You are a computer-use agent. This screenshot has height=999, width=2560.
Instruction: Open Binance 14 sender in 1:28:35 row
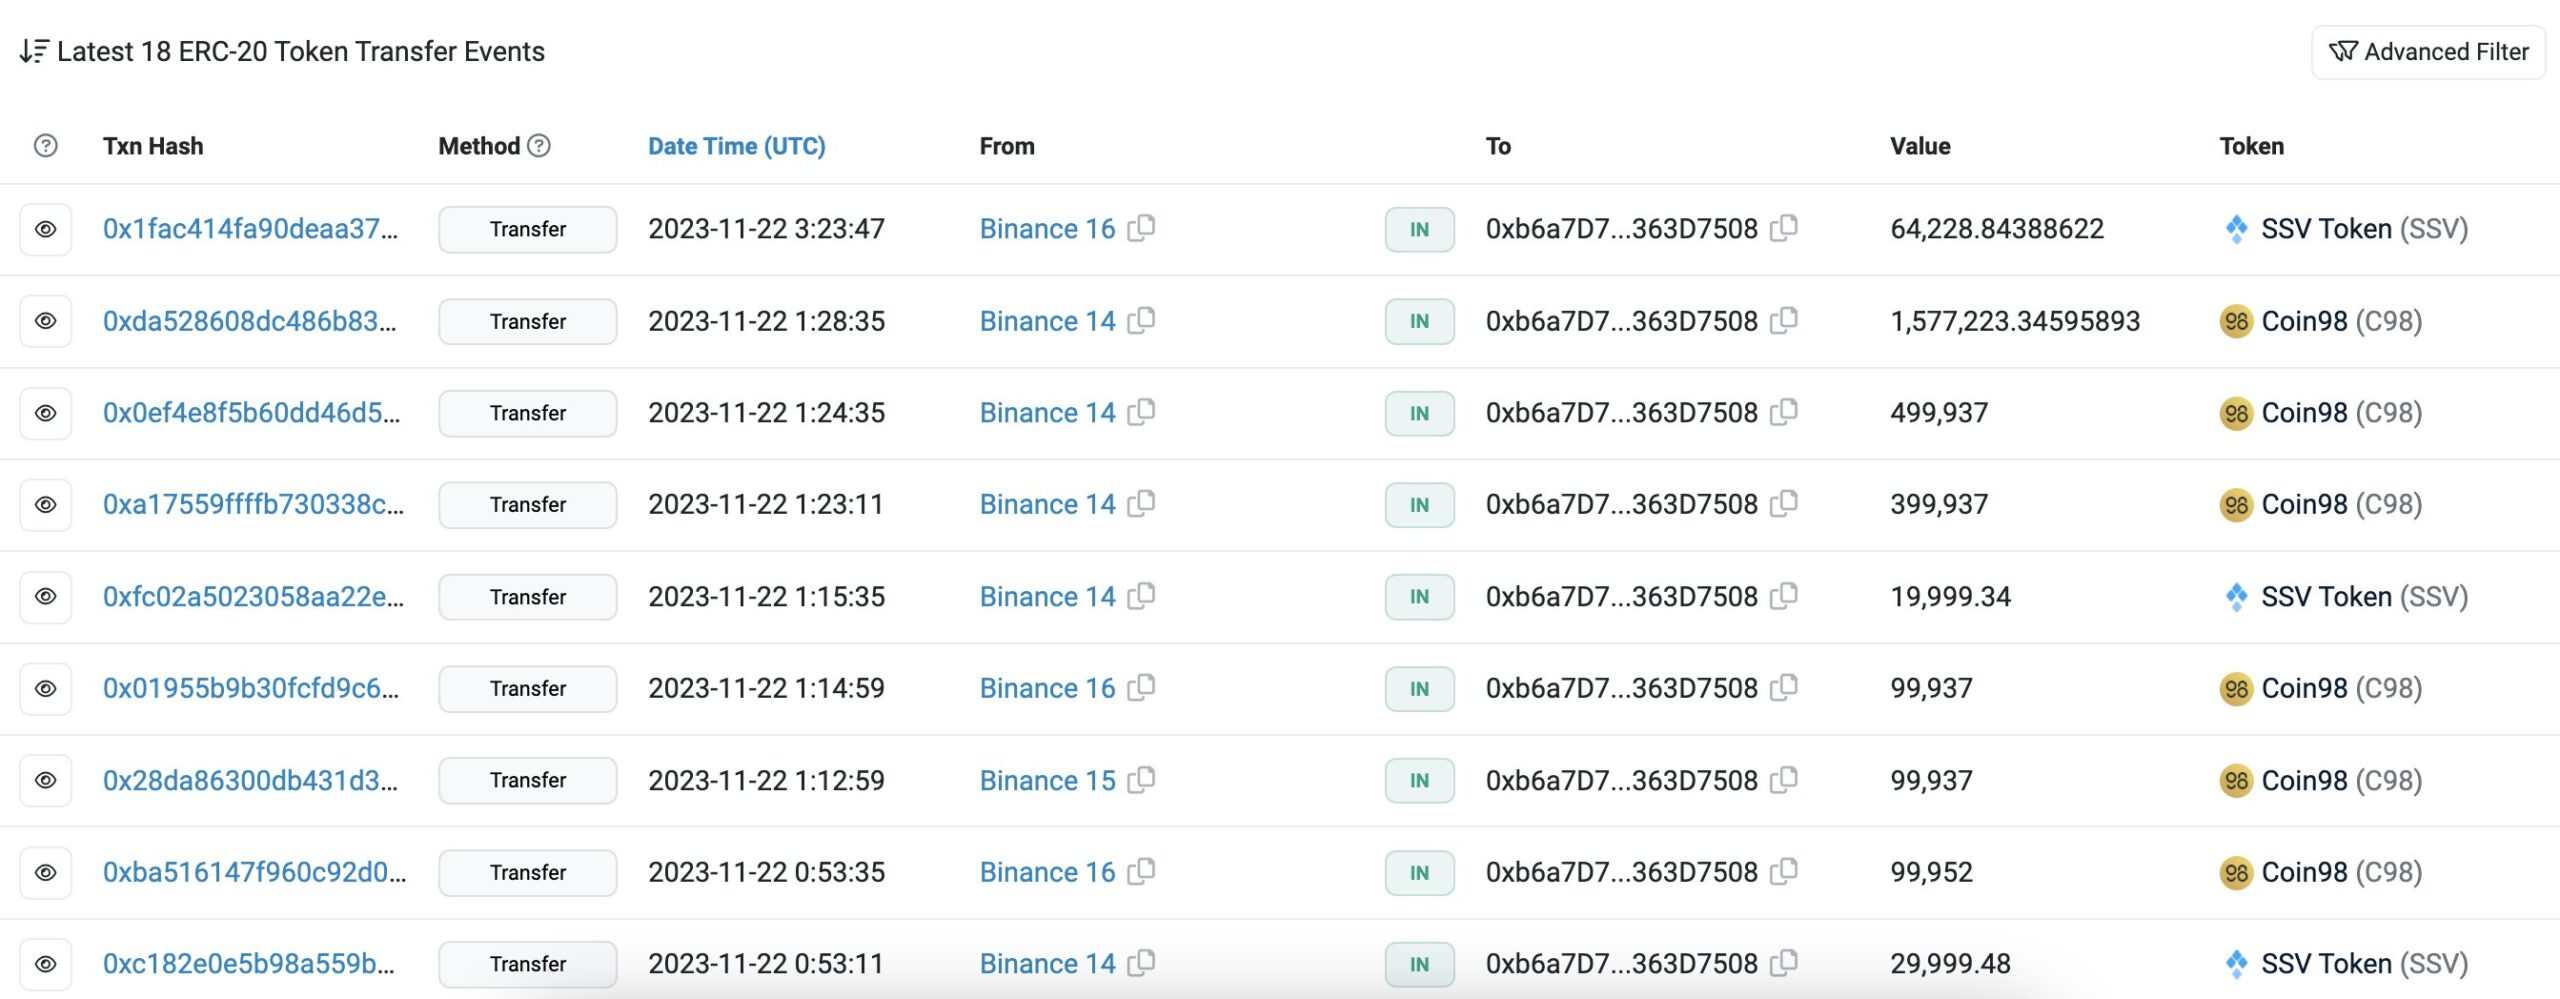(x=1047, y=321)
